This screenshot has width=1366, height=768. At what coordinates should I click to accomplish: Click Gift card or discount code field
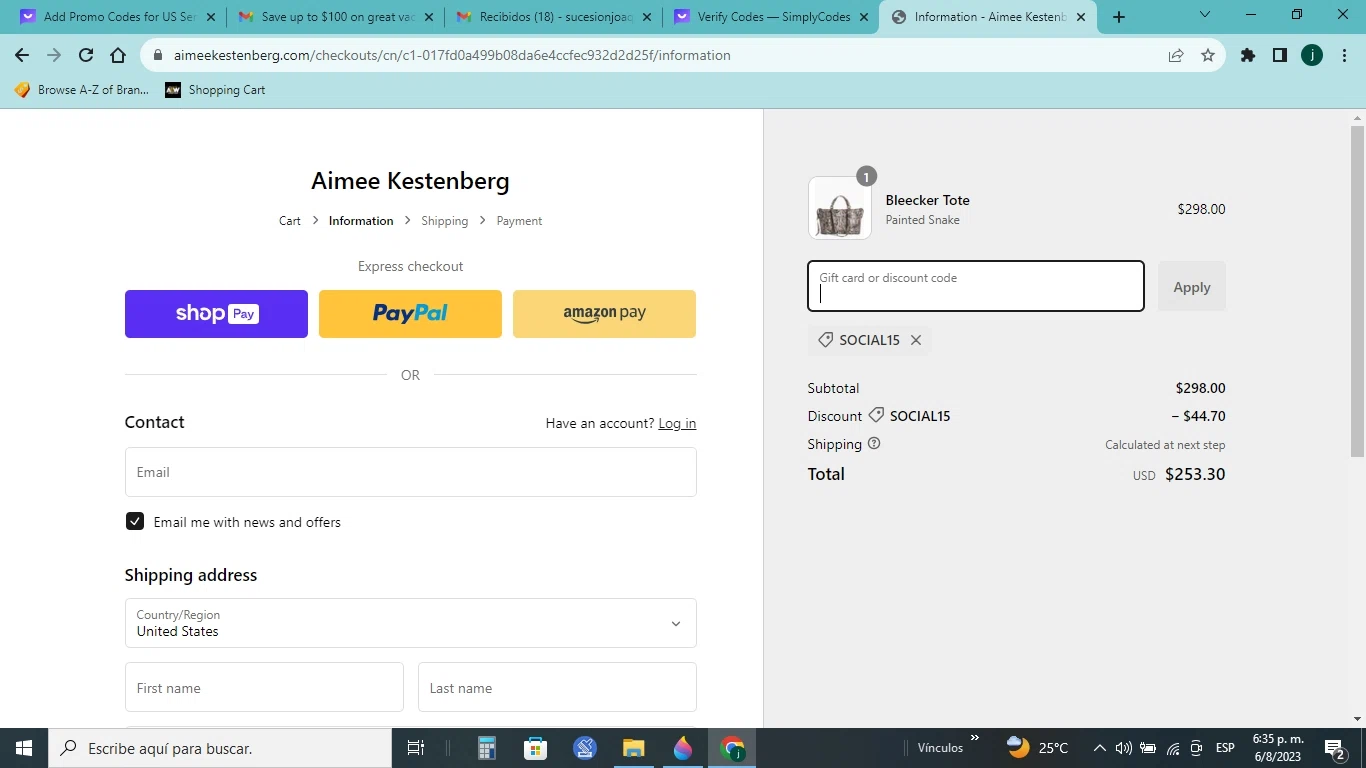point(976,286)
